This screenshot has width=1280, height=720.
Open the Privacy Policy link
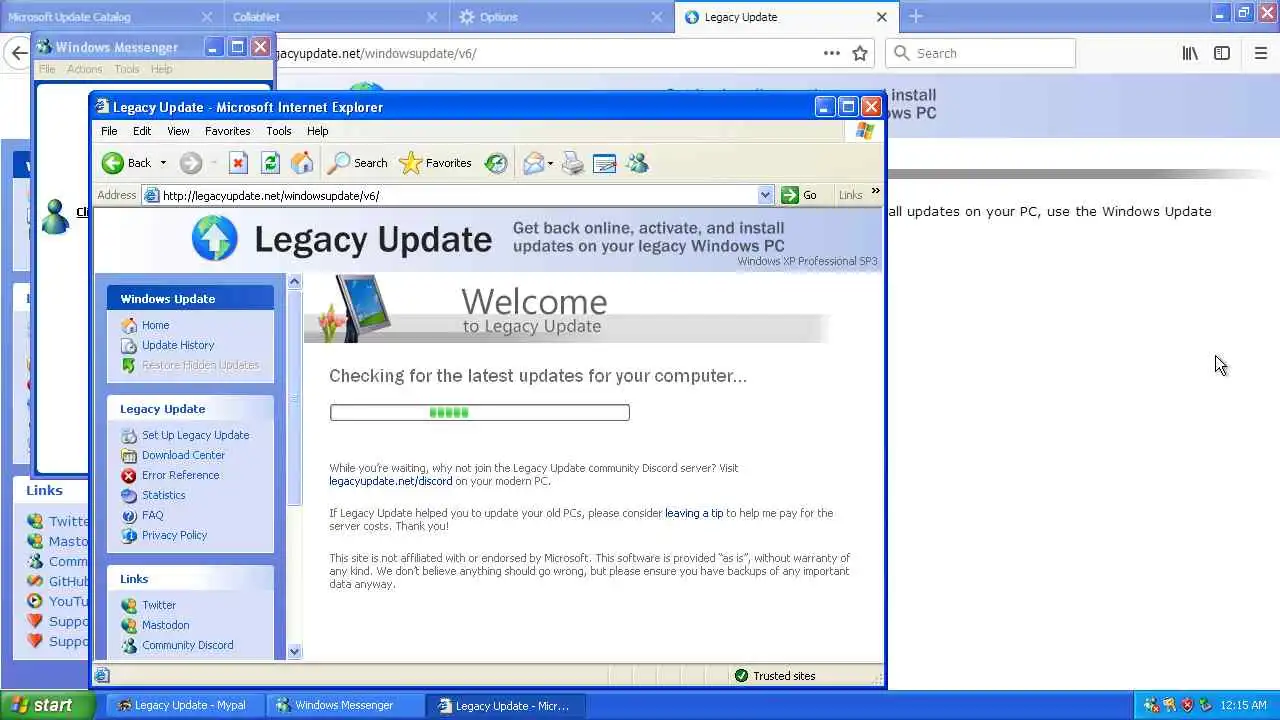point(174,535)
